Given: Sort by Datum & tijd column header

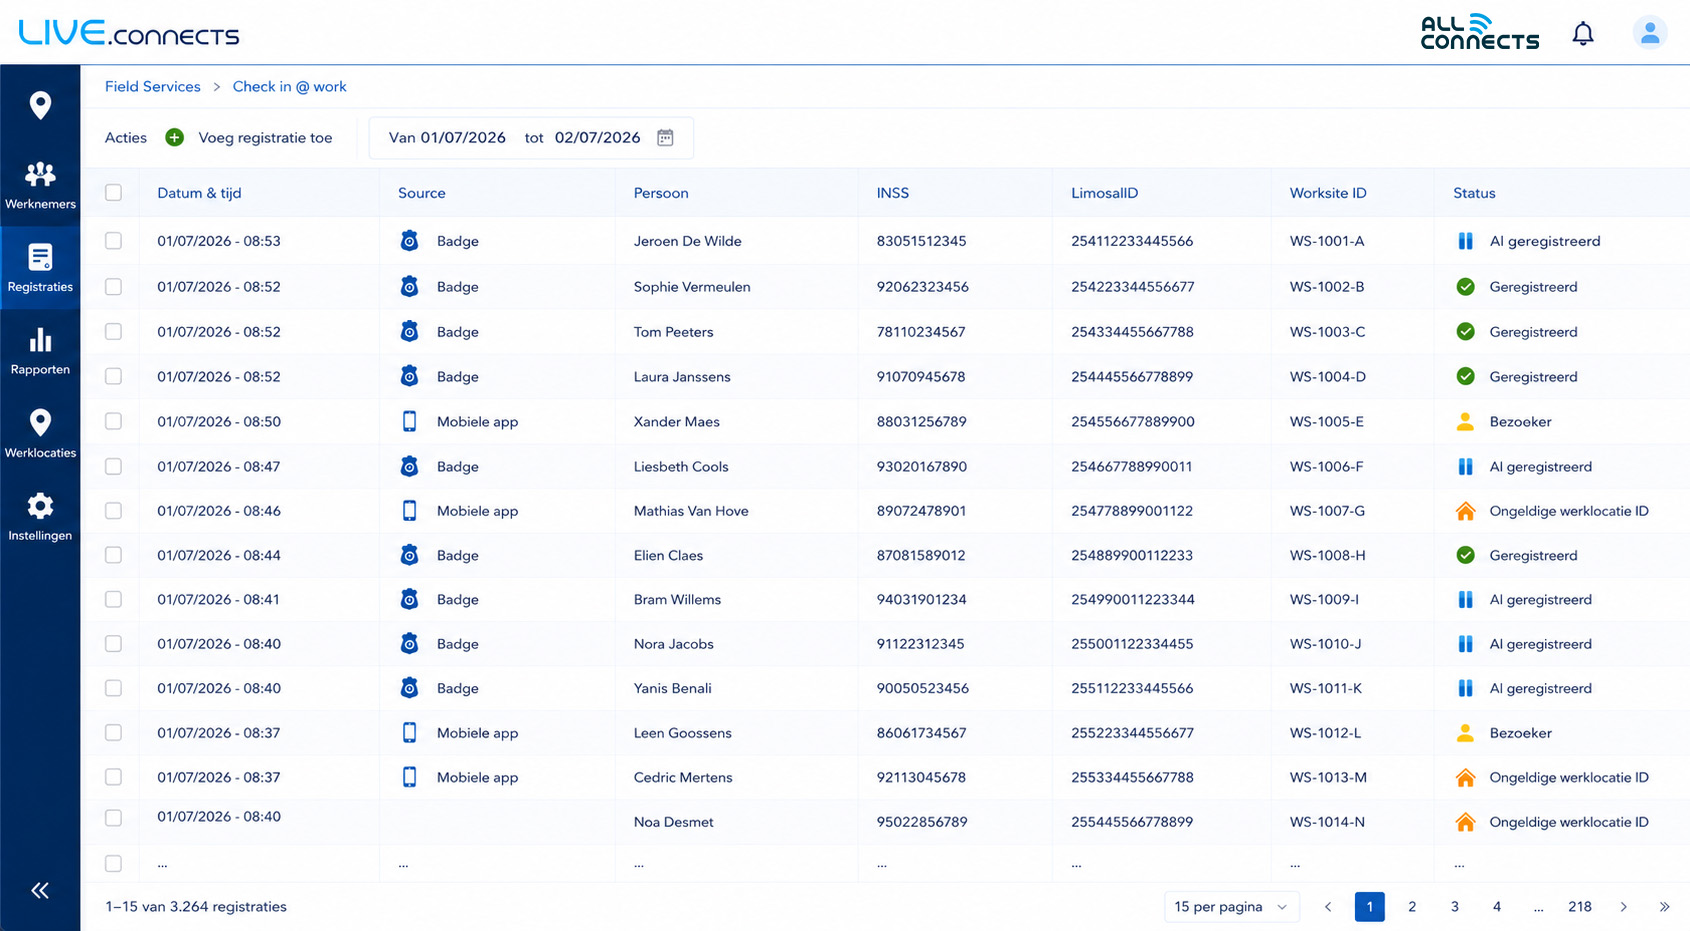Looking at the screenshot, I should (x=199, y=193).
